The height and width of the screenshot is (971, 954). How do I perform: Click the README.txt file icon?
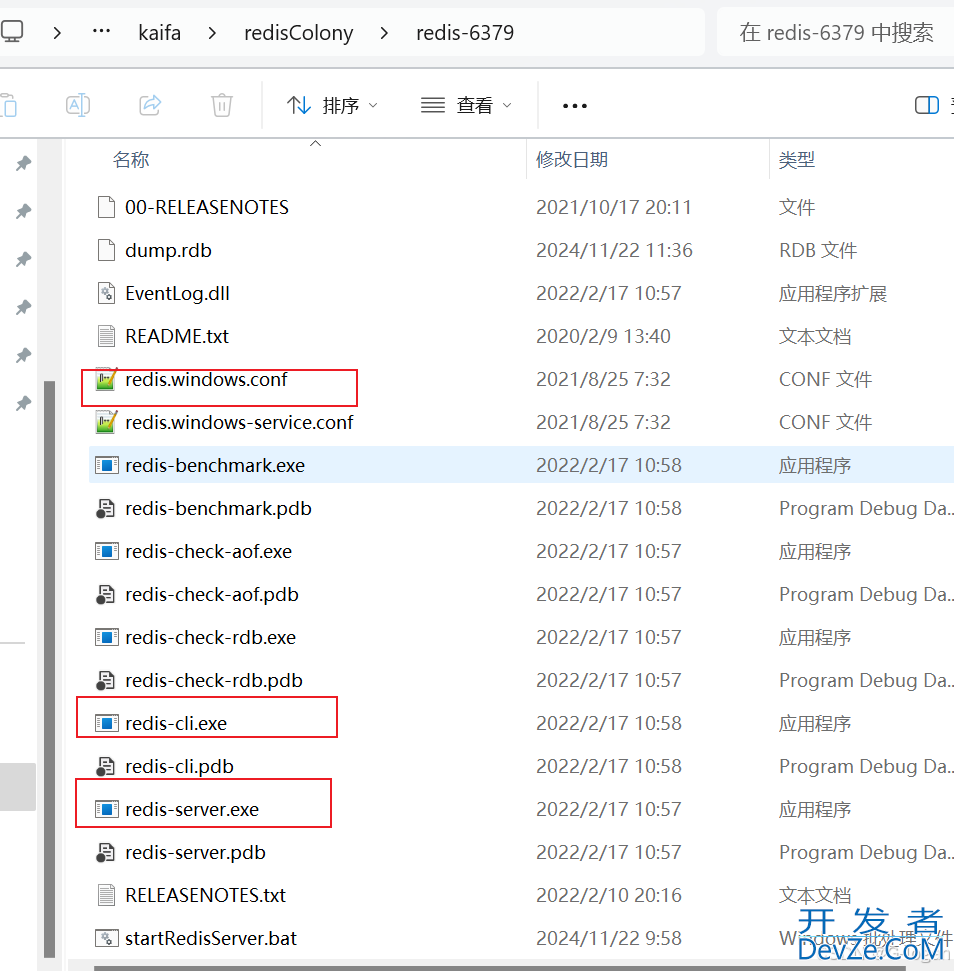click(x=106, y=336)
